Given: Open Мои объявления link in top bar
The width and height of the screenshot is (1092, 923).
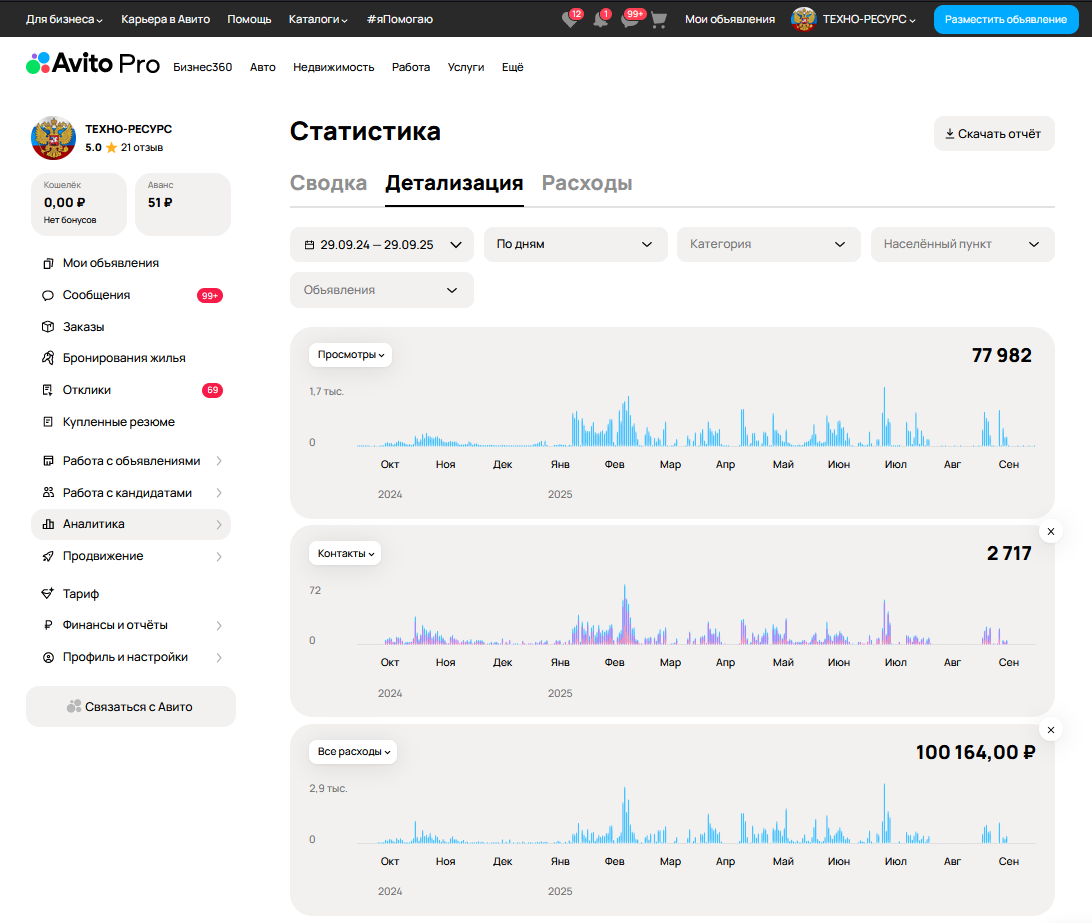Looking at the screenshot, I should 730,20.
